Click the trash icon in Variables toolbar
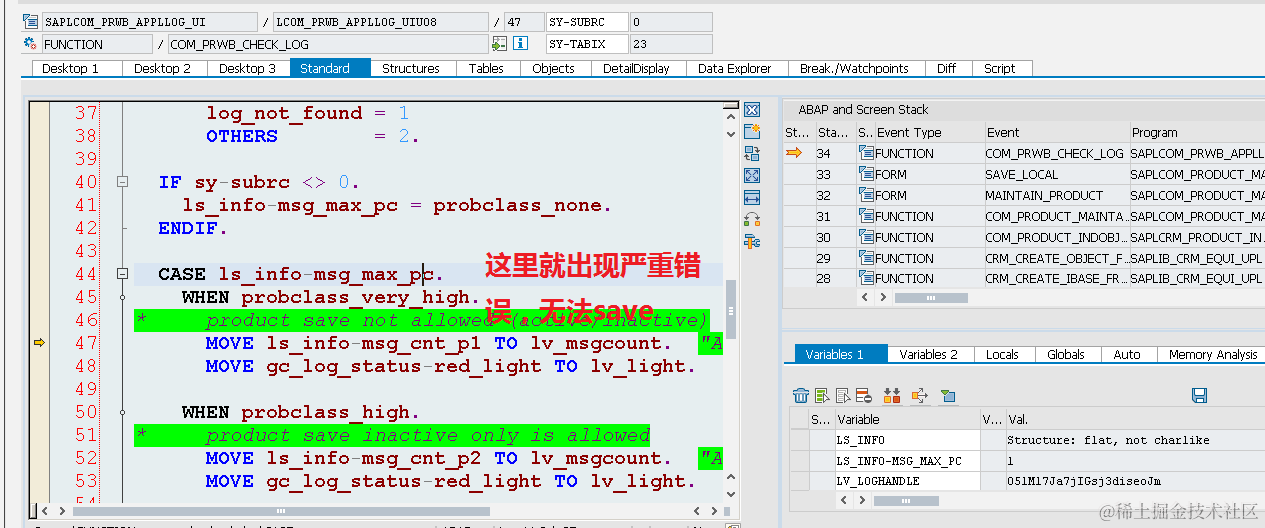The image size is (1265, 528). [x=801, y=396]
